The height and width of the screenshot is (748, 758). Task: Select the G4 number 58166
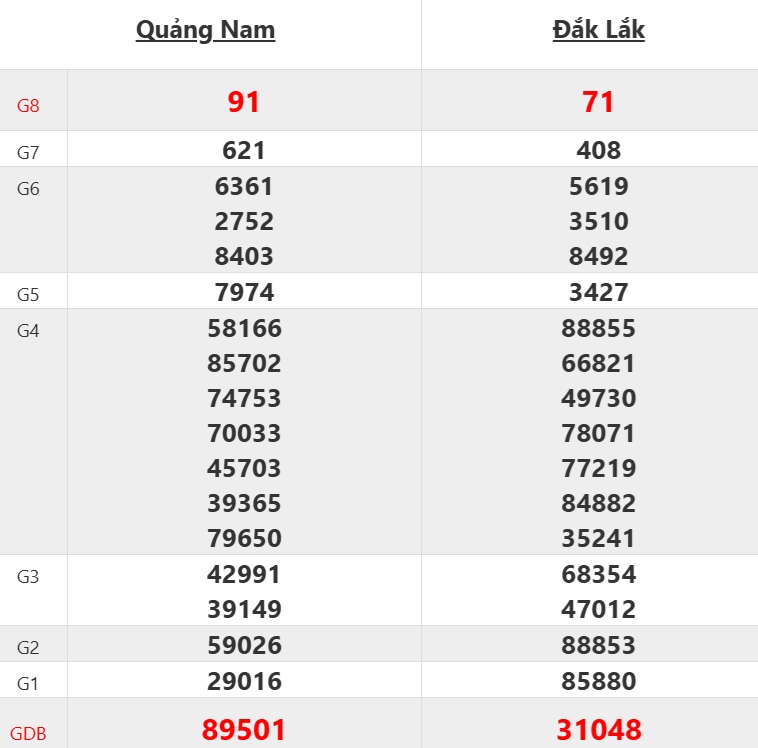pos(244,328)
